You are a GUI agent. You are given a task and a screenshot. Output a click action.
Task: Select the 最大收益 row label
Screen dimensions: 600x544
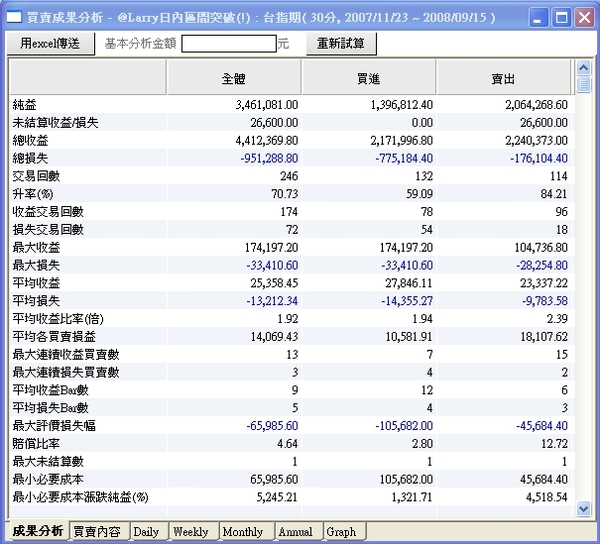[36, 248]
